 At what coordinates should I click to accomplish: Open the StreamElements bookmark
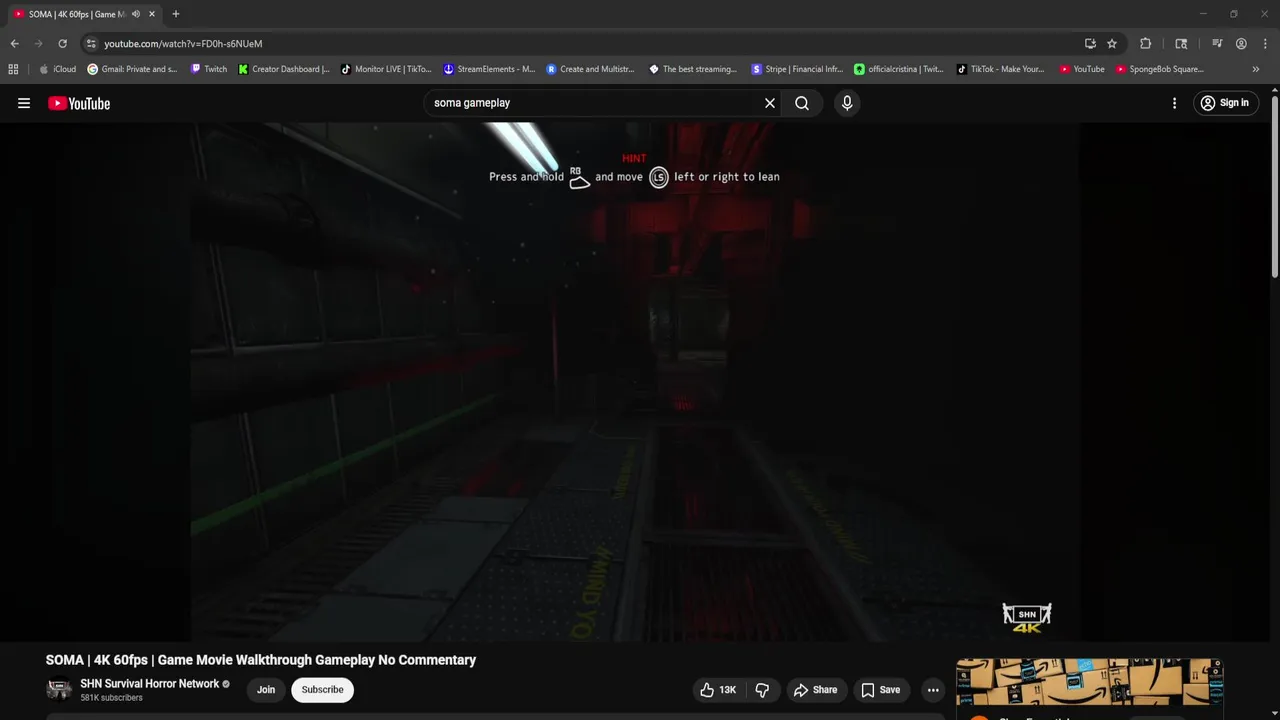pos(489,69)
